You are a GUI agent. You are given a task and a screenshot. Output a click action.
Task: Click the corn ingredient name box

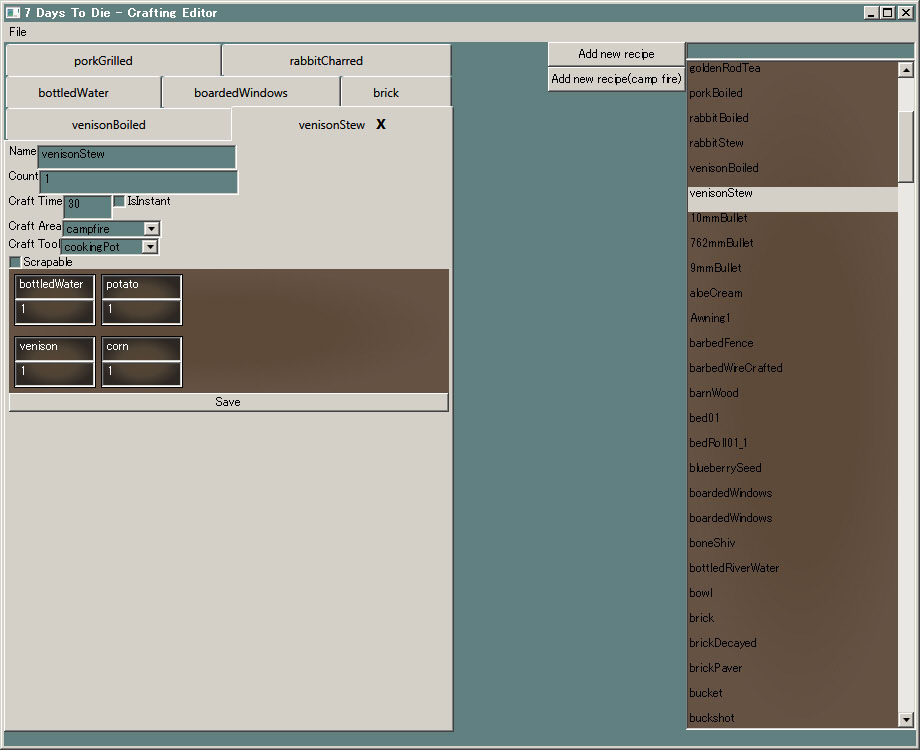pos(141,349)
